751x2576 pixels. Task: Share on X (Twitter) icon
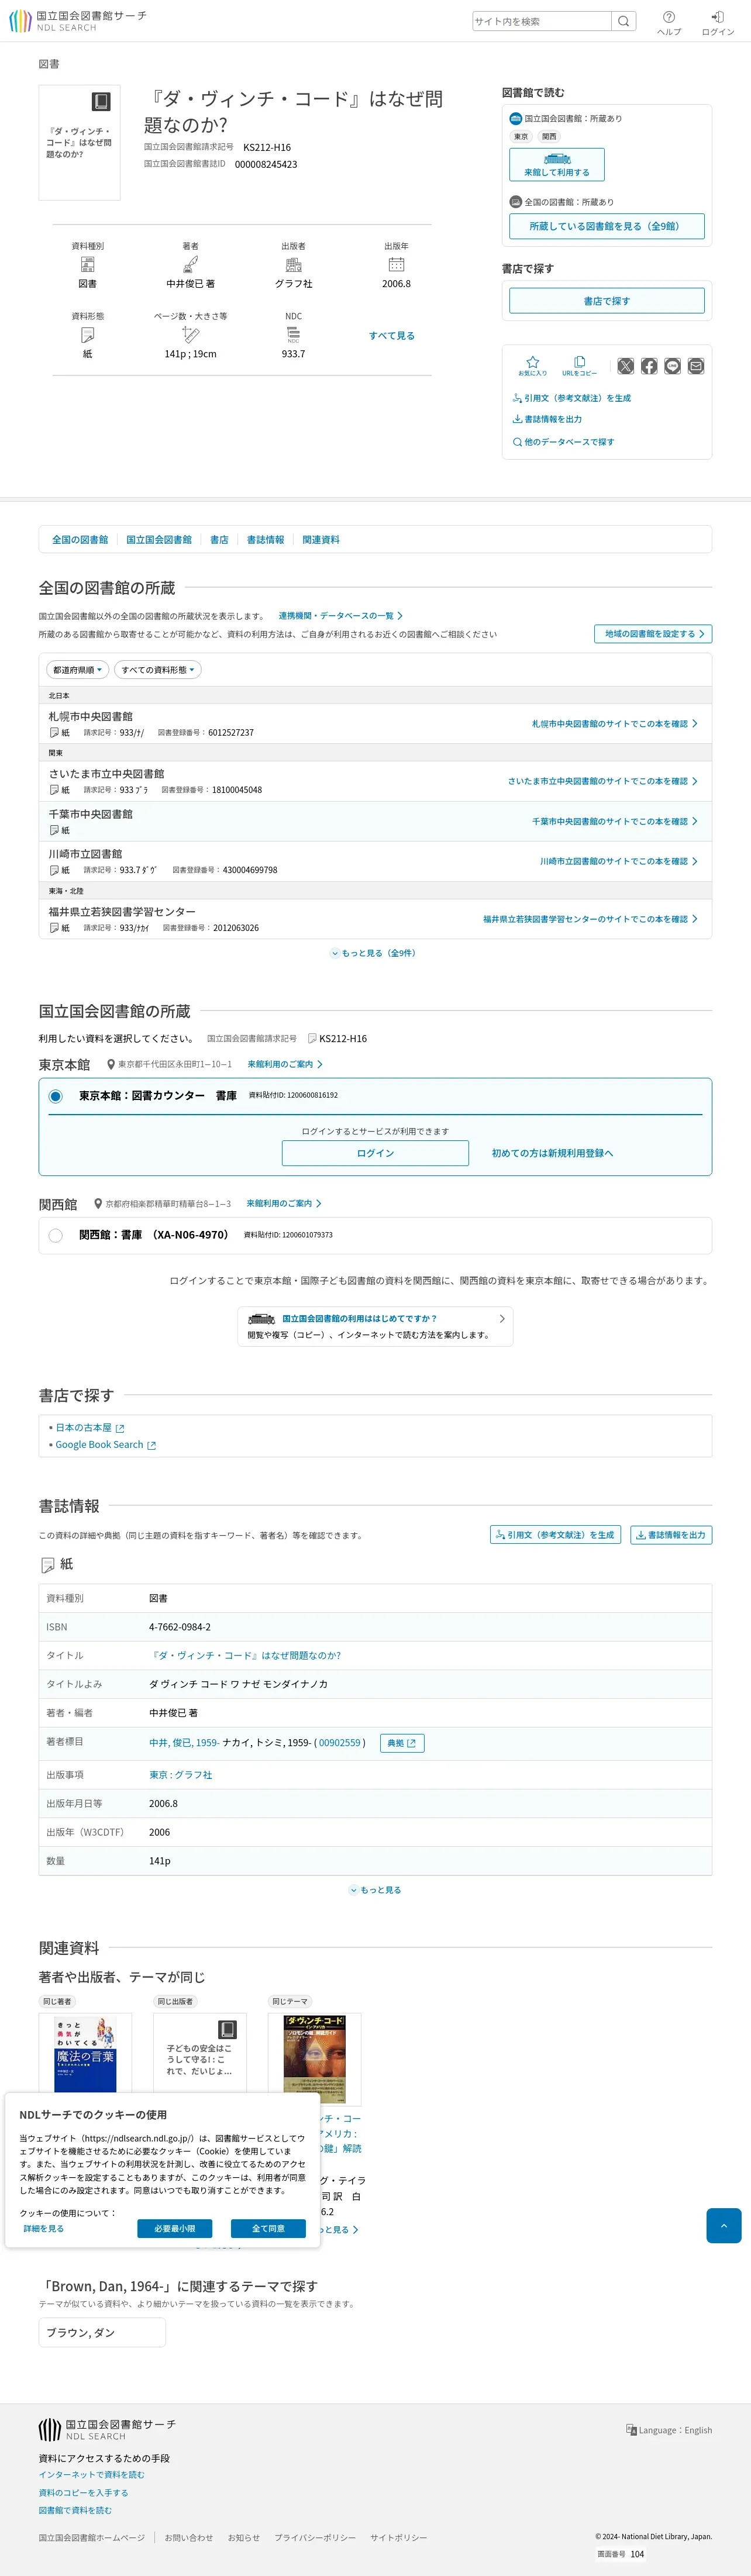626,366
